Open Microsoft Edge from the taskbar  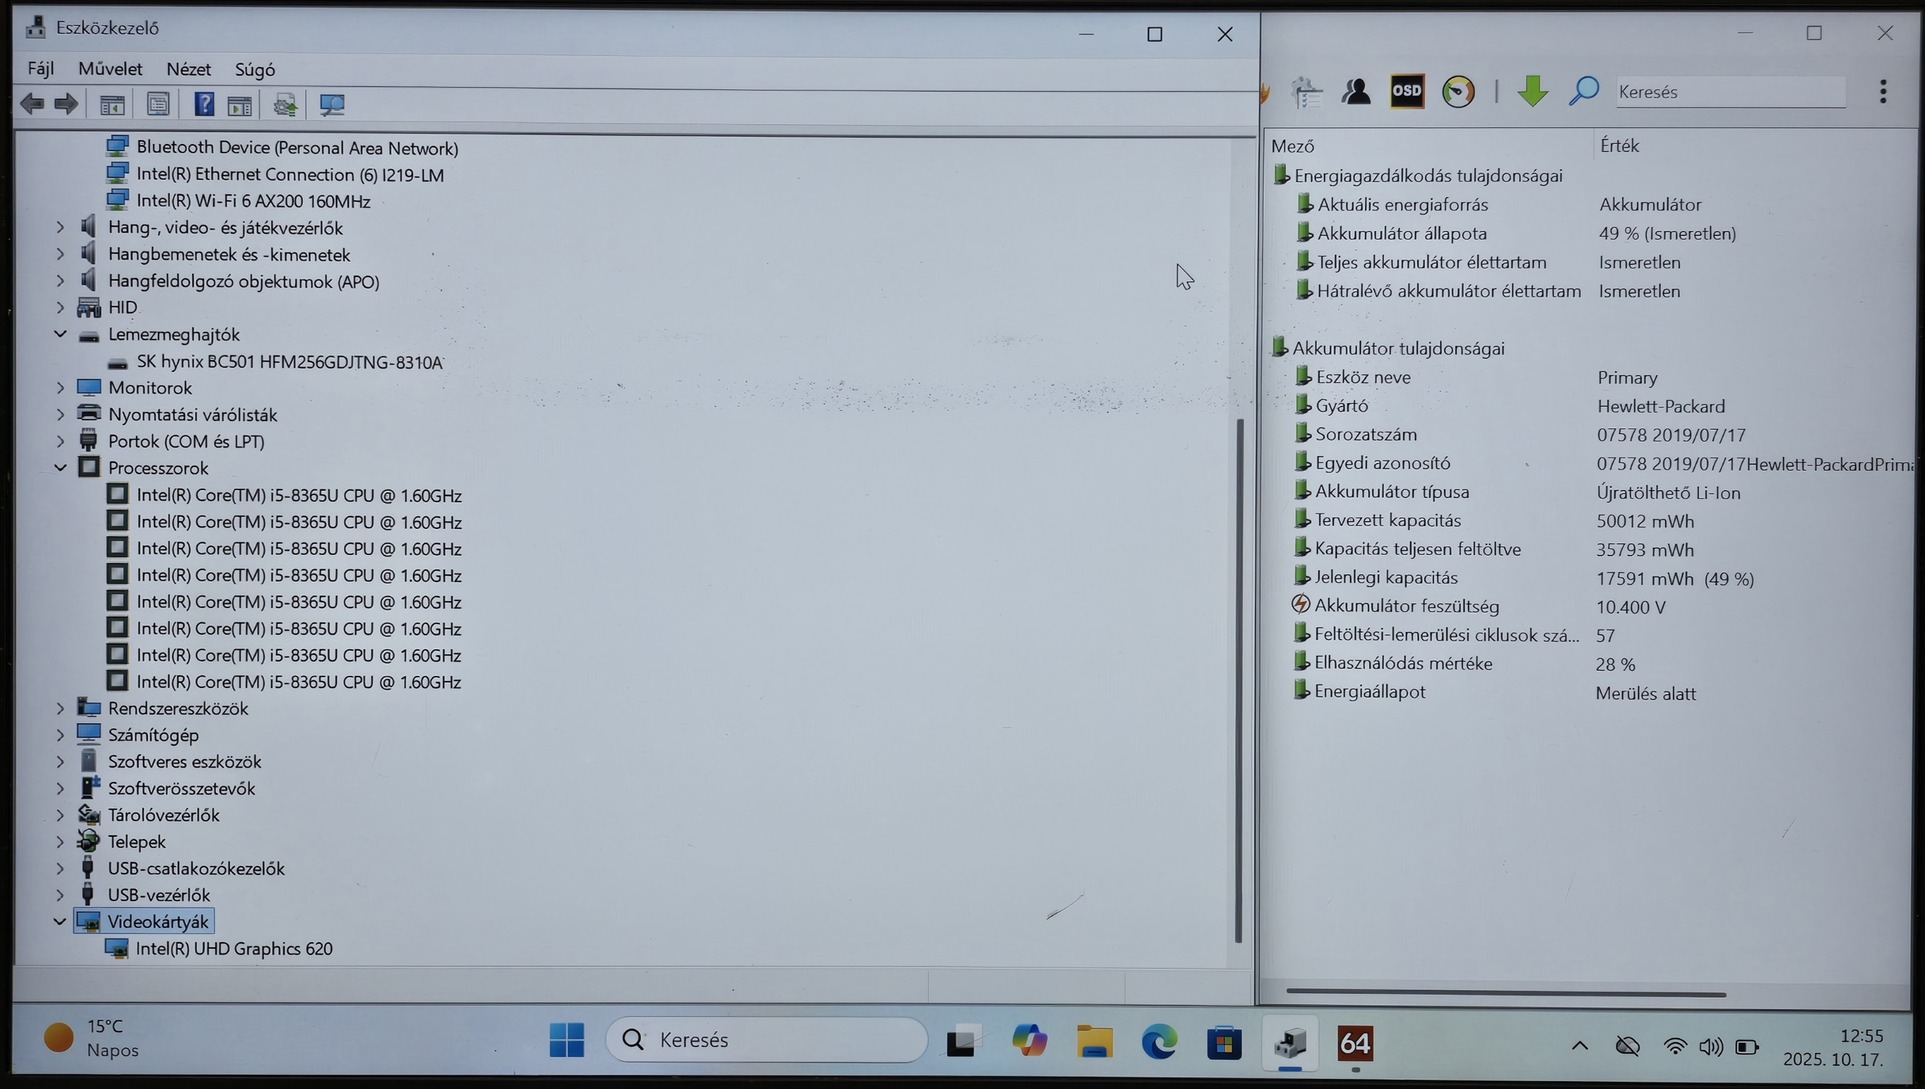pyautogui.click(x=1159, y=1043)
